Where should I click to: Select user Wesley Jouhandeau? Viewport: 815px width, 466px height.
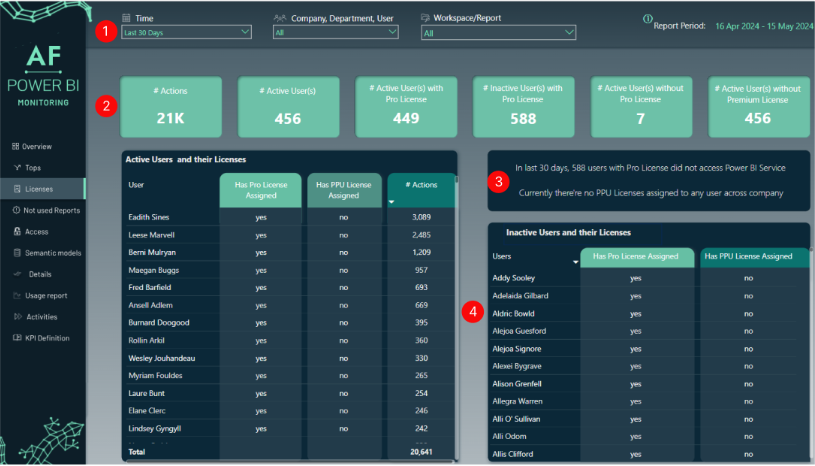[x=162, y=358]
